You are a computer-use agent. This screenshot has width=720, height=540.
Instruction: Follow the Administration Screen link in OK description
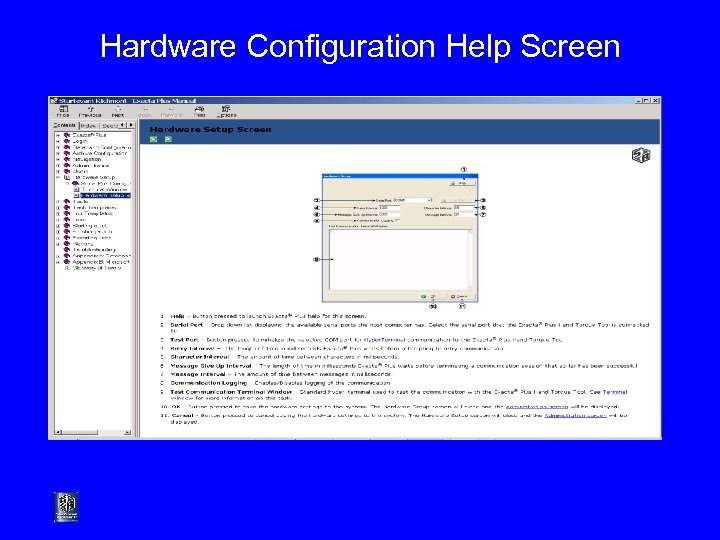pos(537,406)
